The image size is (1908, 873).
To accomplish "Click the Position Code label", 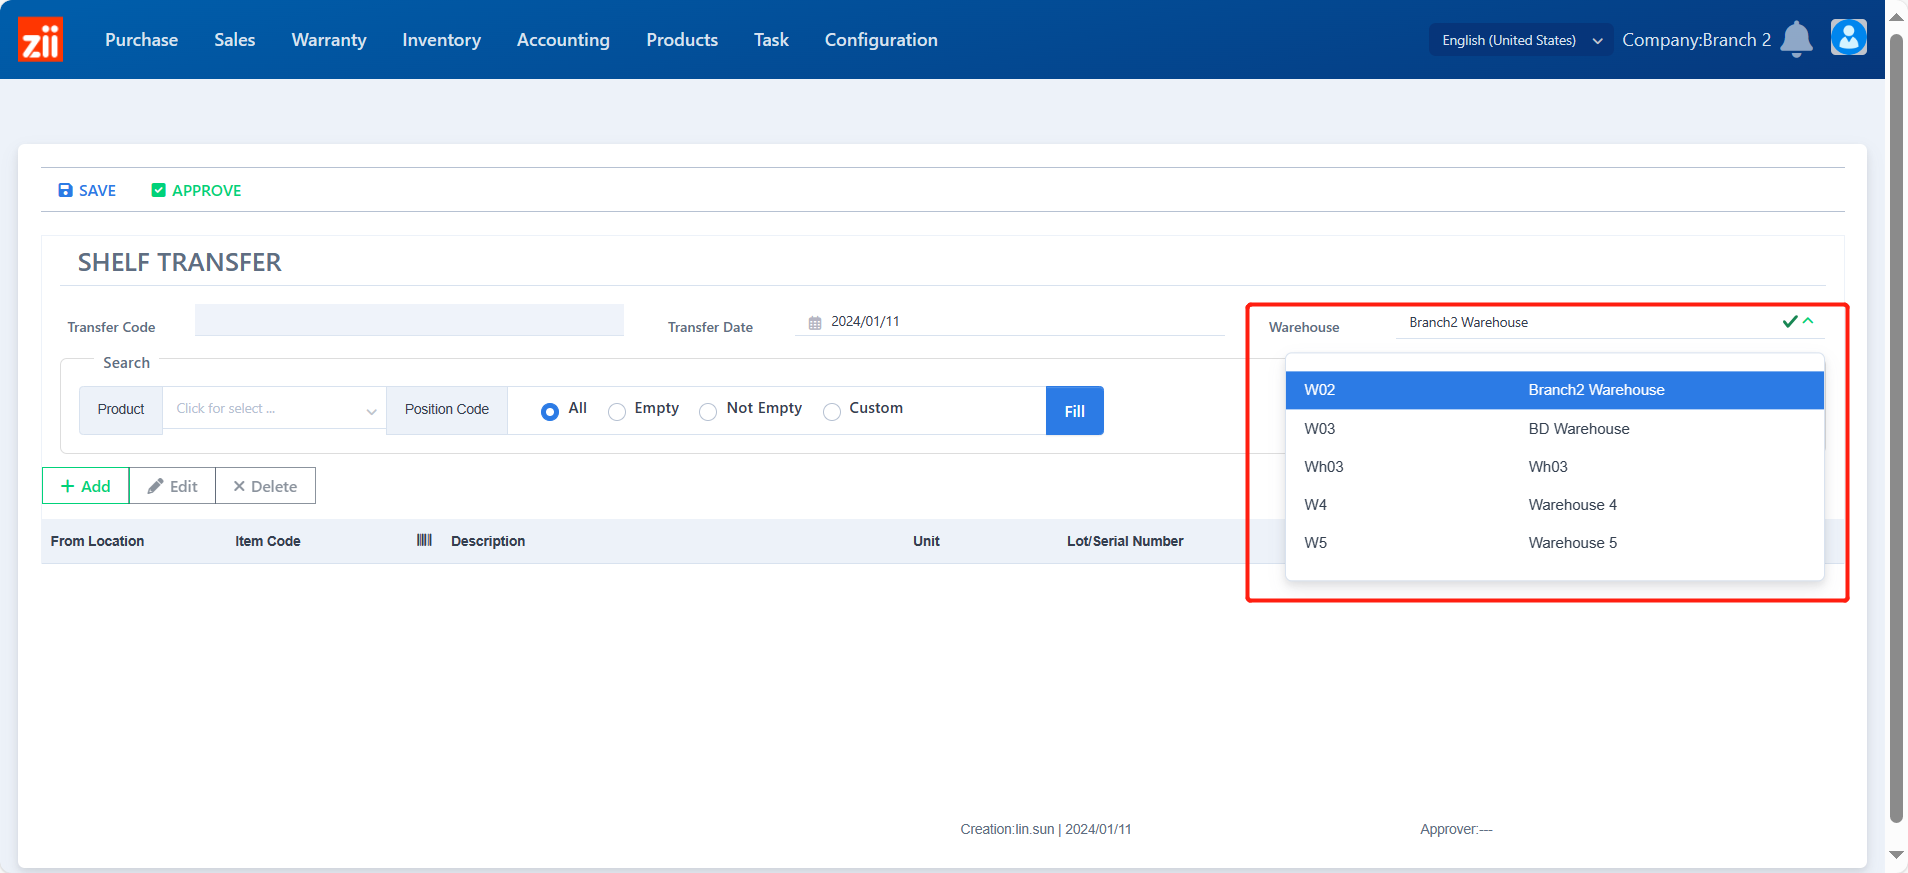I will click(x=447, y=409).
